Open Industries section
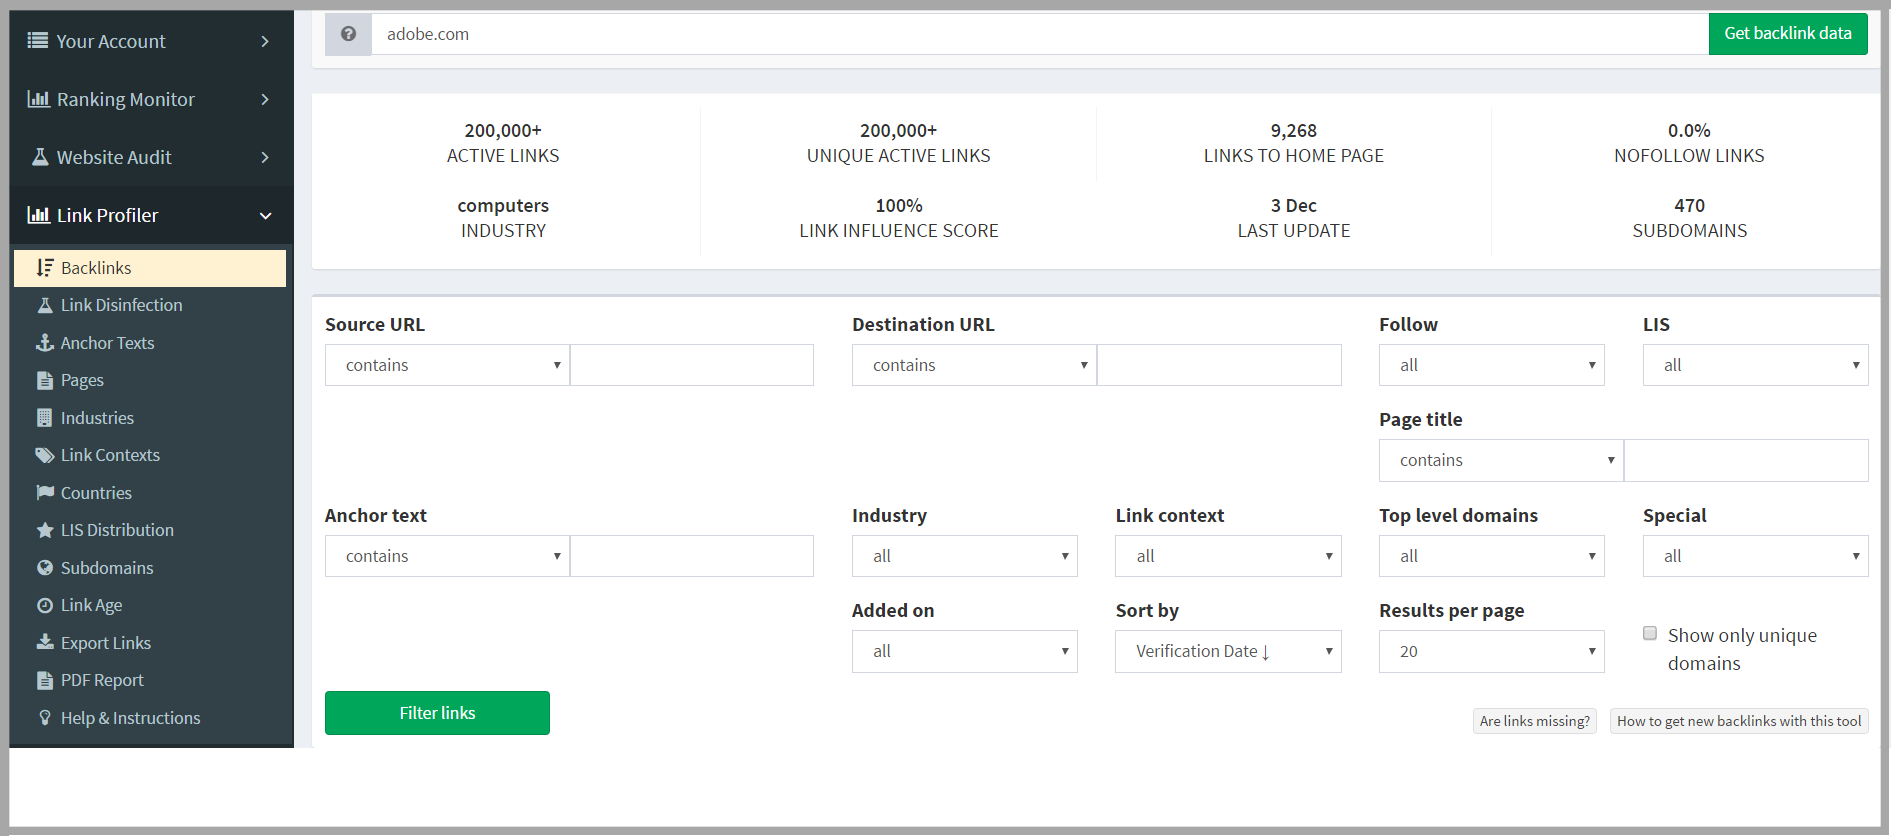This screenshot has height=836, width=1891. [97, 418]
